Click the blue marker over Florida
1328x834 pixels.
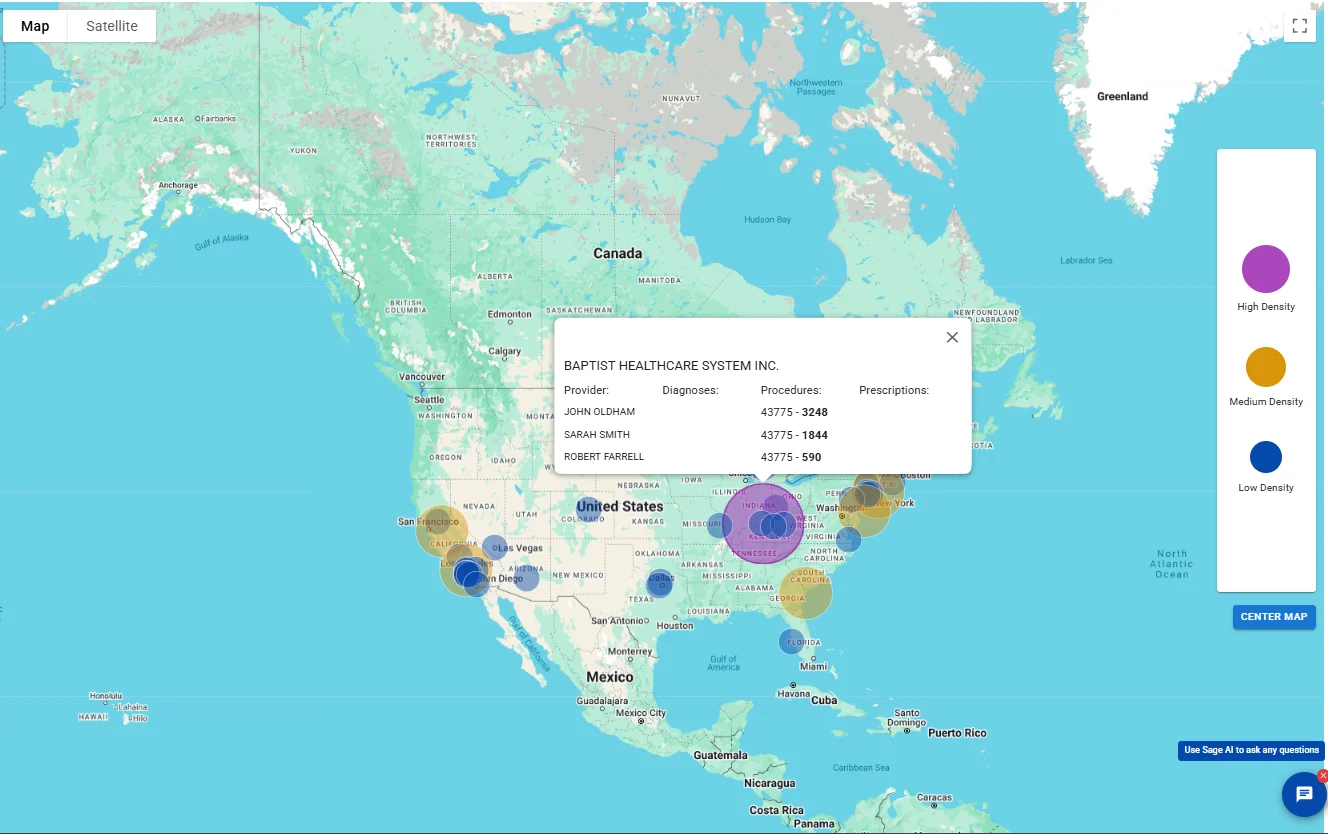[792, 641]
